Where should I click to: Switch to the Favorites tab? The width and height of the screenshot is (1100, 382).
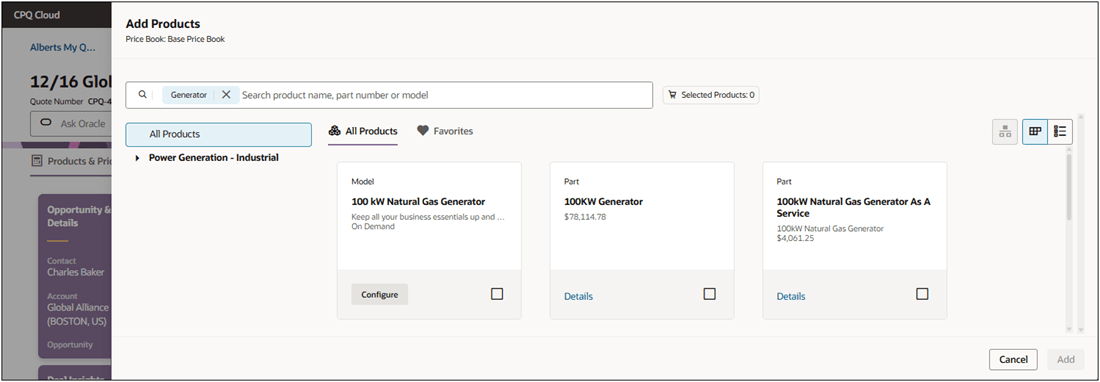[445, 131]
